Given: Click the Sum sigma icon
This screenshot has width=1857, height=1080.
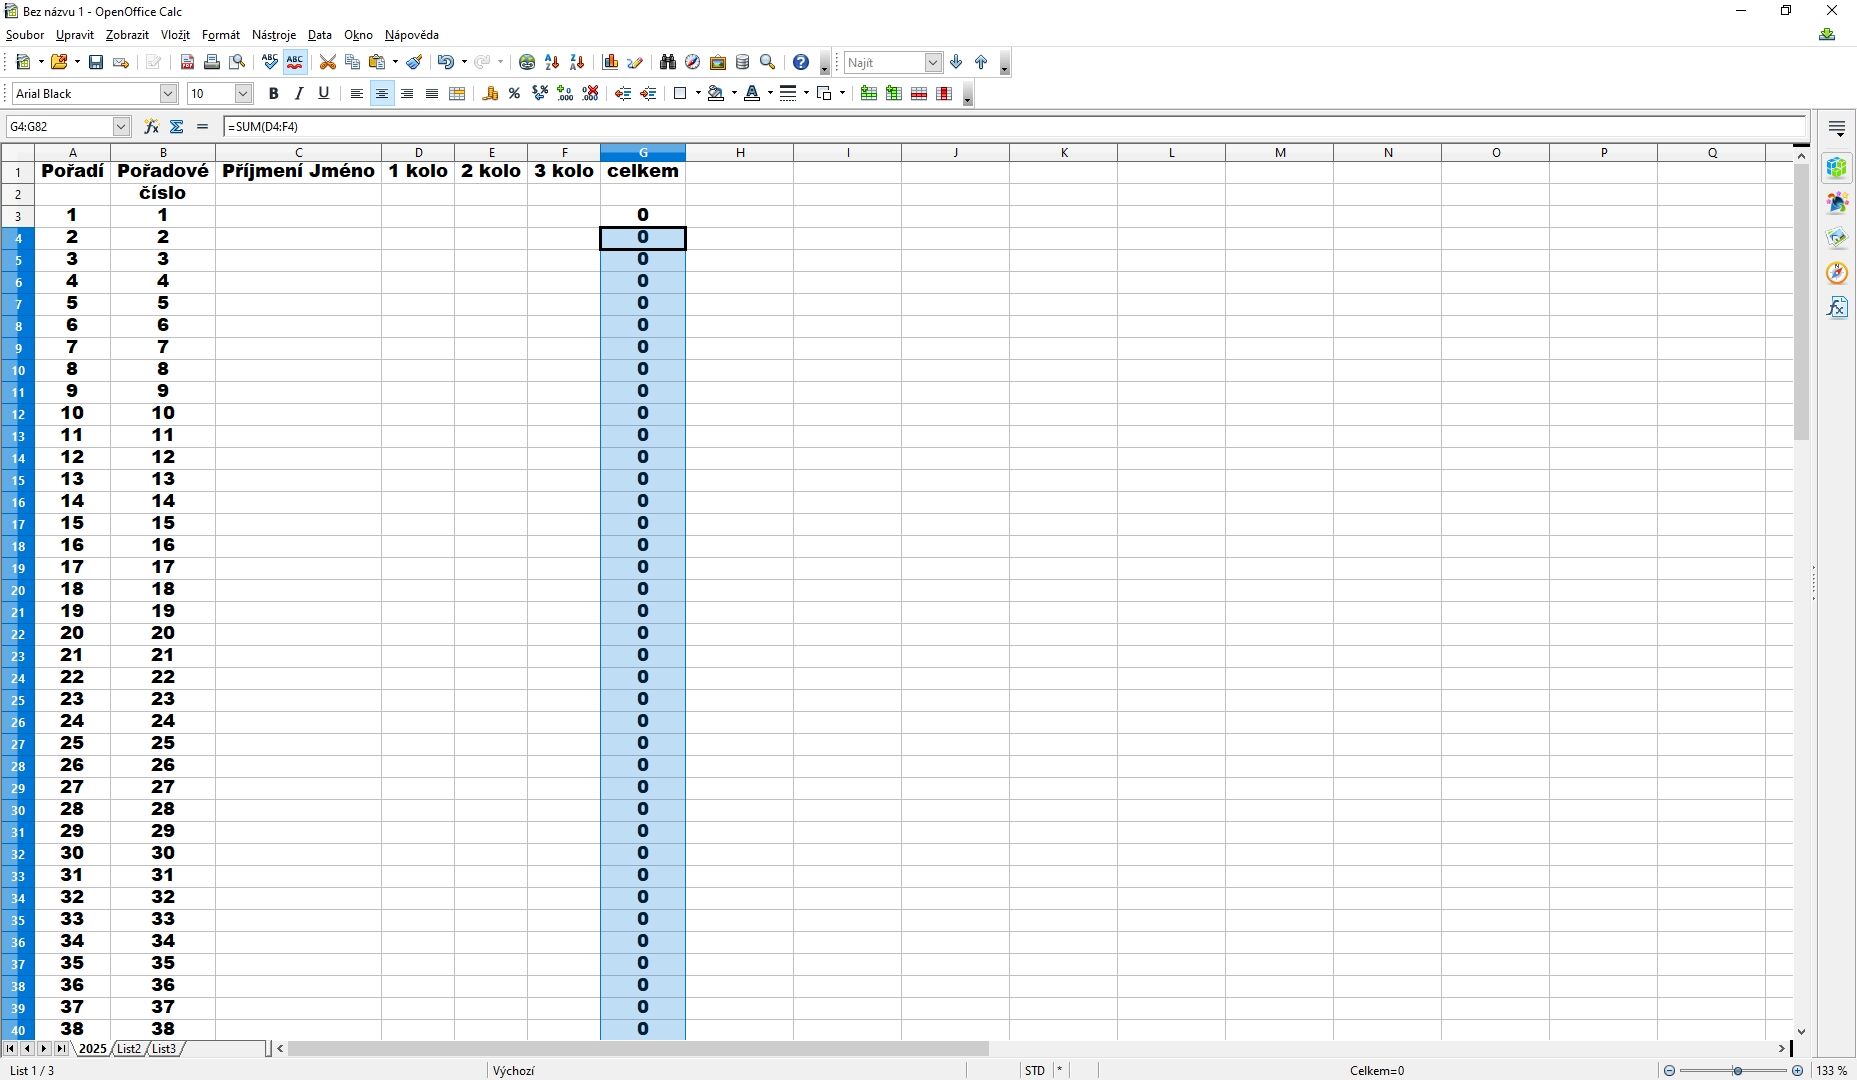Looking at the screenshot, I should tap(177, 126).
